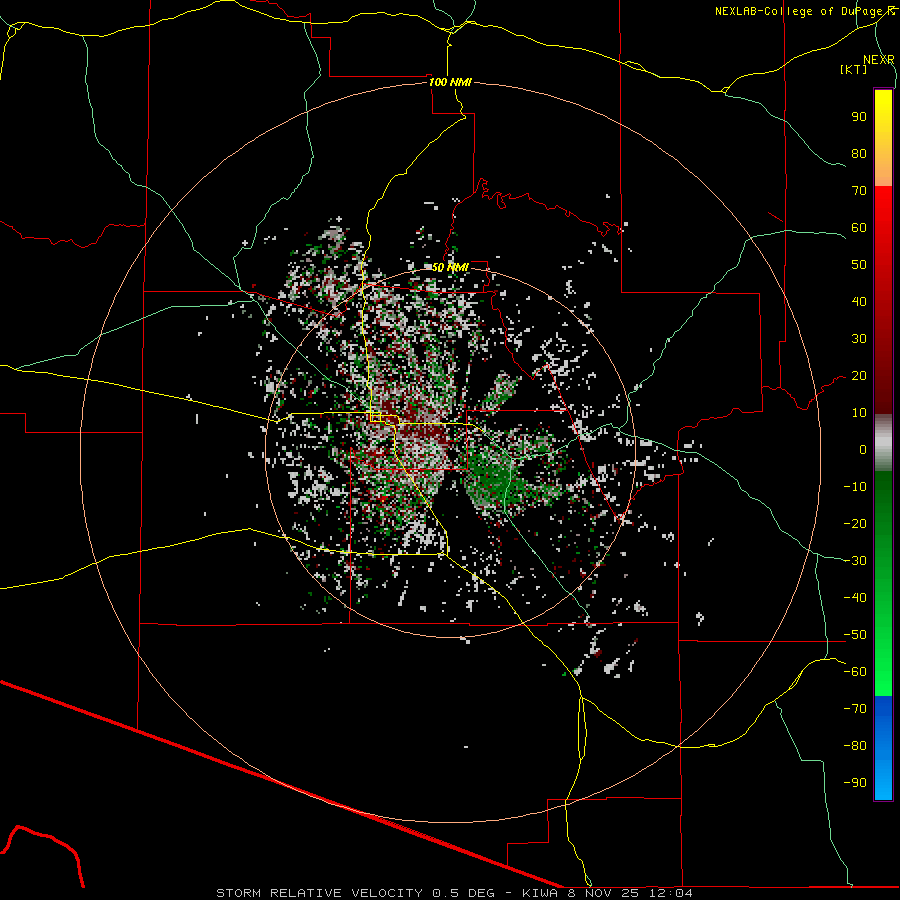Click the "[KT]" units label above color bar
Viewport: 900px width, 900px height.
854,69
